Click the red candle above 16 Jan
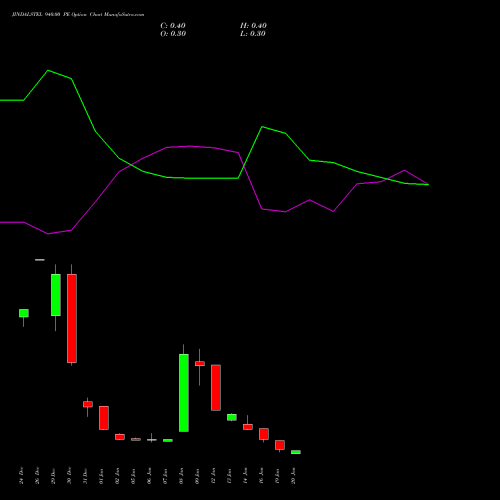Image resolution: width=500 pixels, height=500 pixels. [264, 434]
